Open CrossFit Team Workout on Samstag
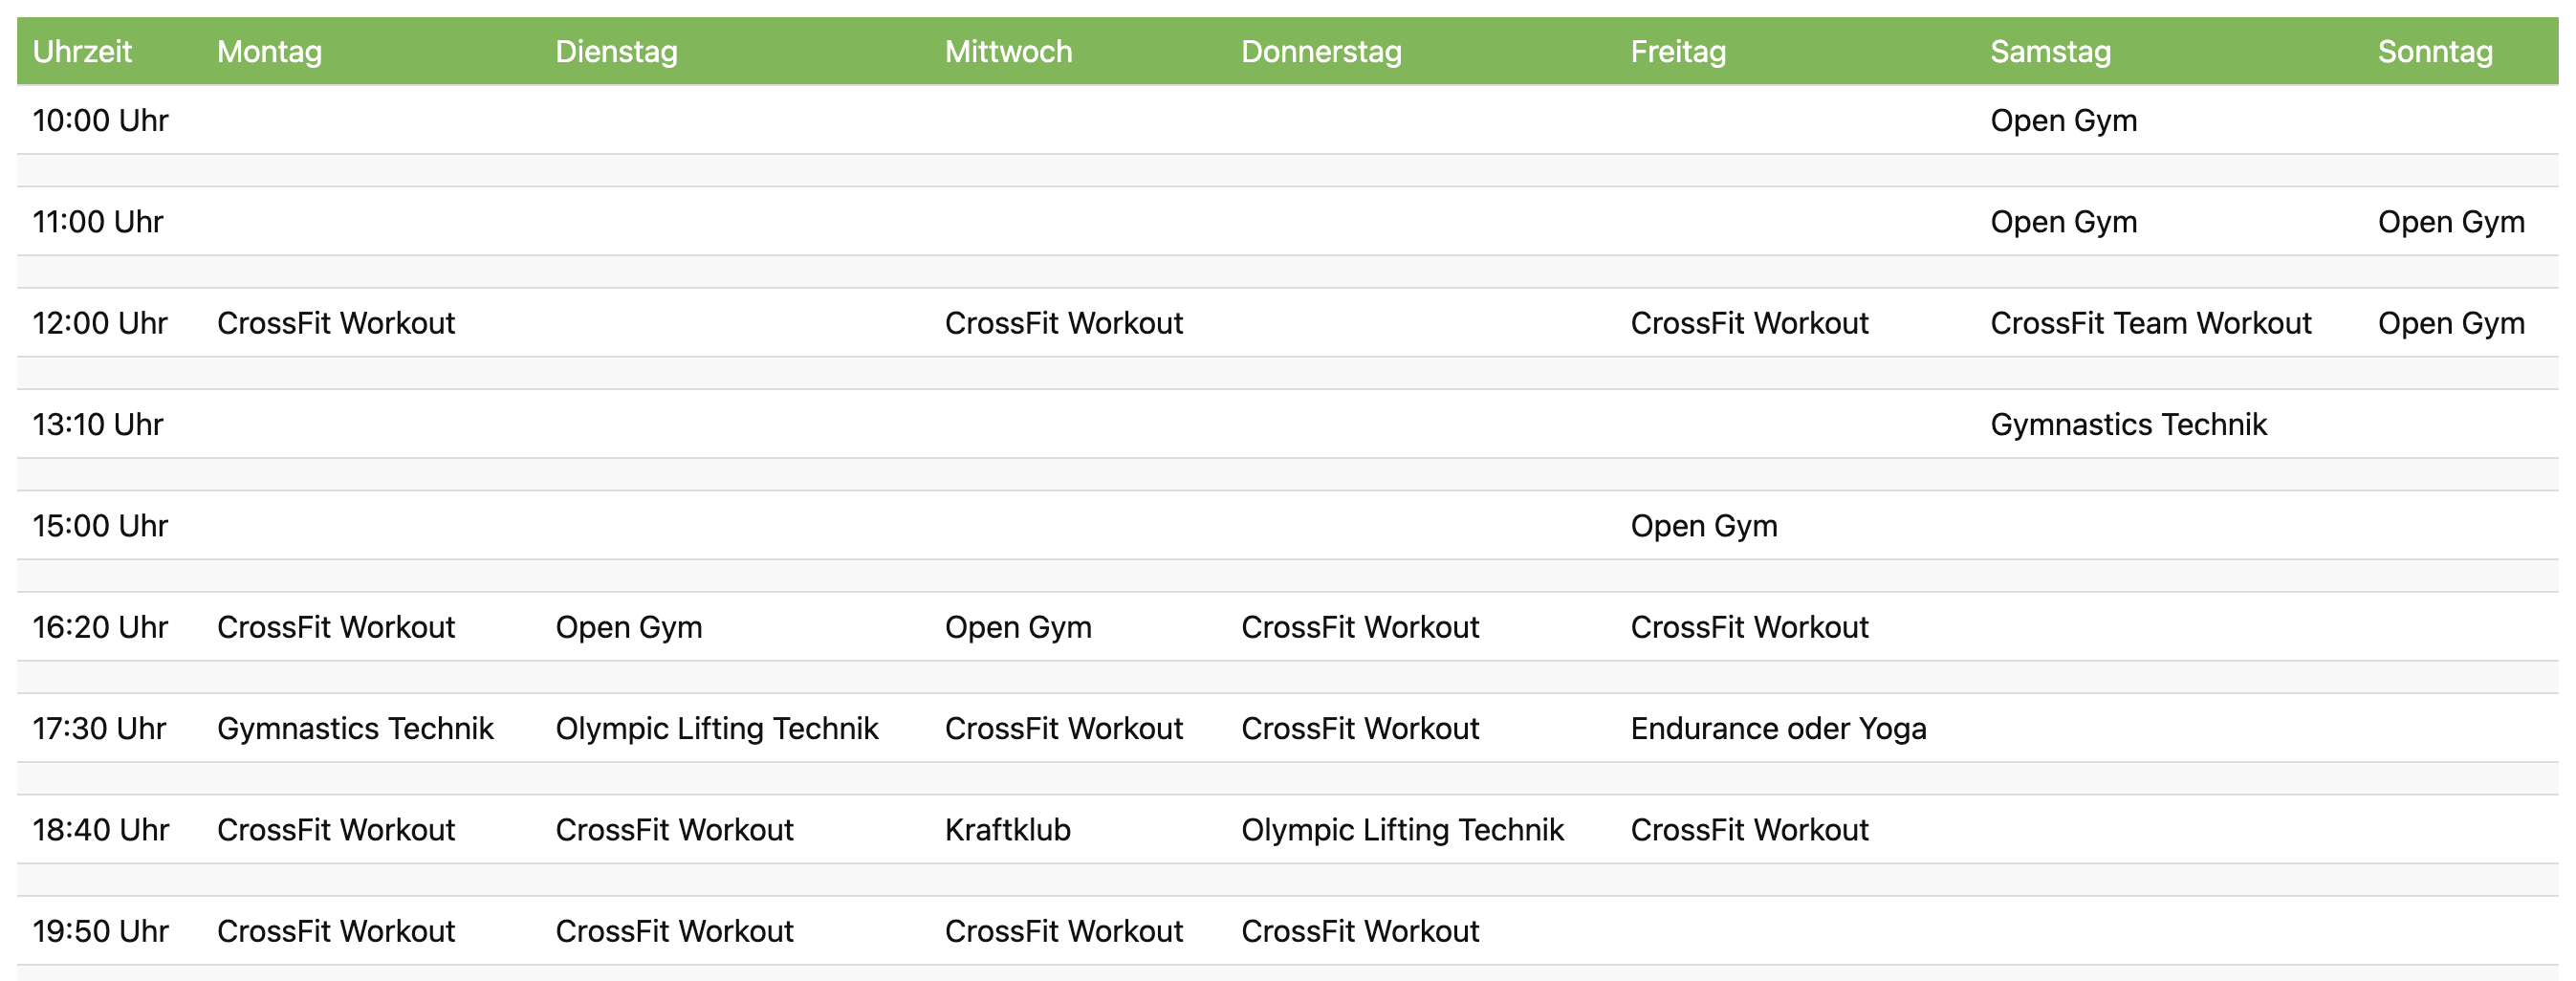Viewport: 2576px width, 981px height. pyautogui.click(x=2150, y=323)
